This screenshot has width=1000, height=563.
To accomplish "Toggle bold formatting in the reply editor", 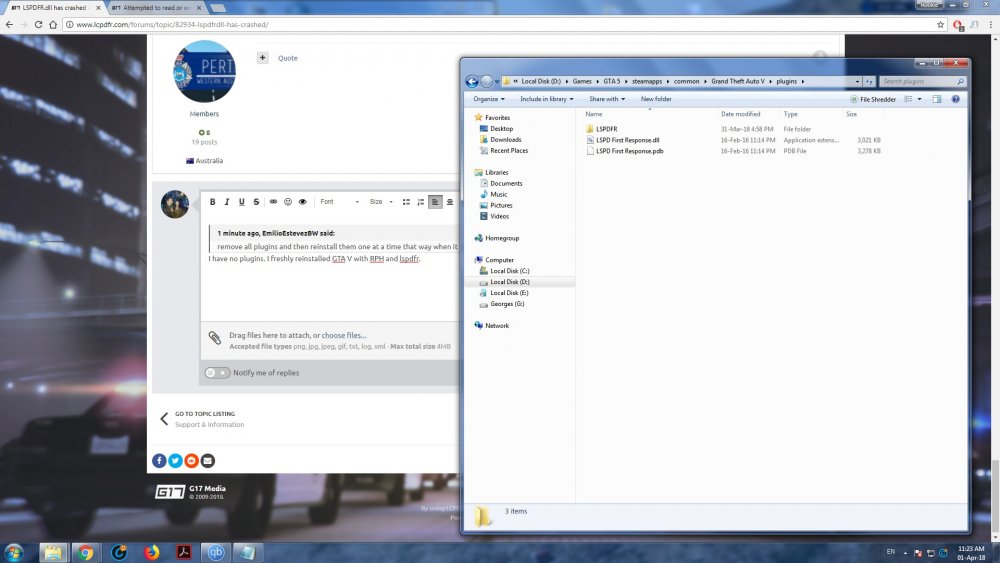I will click(213, 202).
